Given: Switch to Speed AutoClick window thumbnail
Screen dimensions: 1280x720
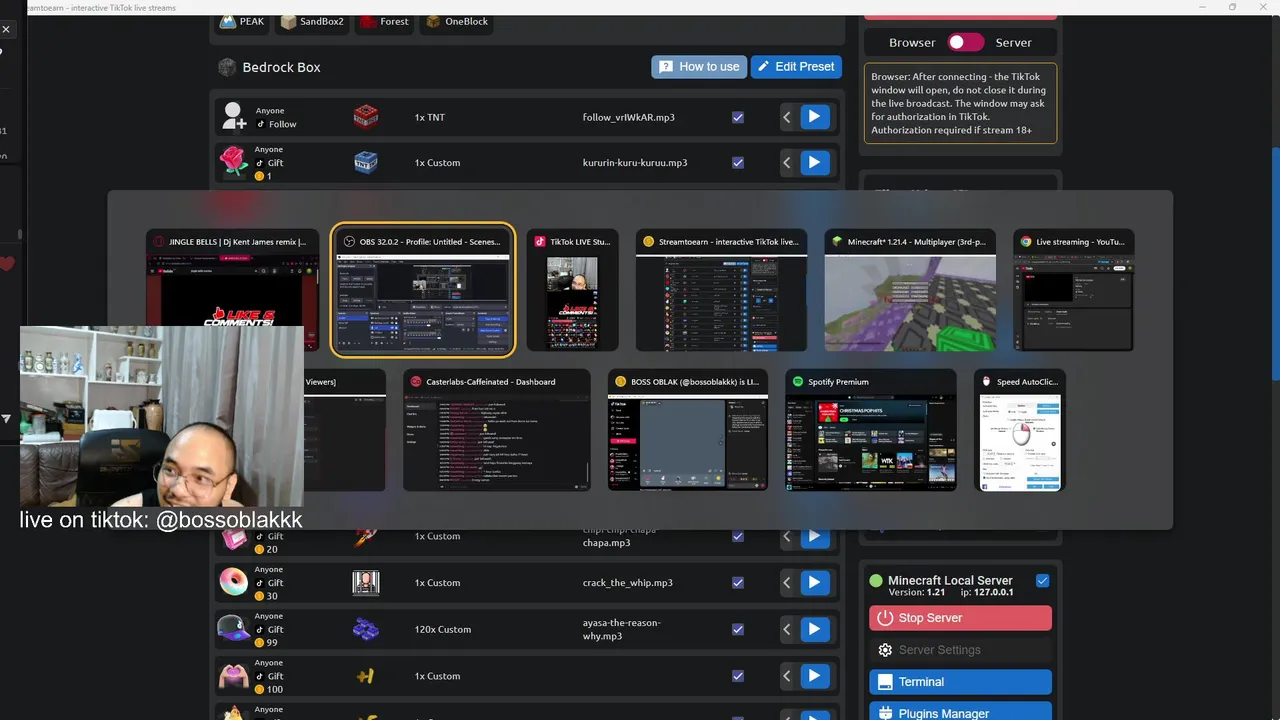Looking at the screenshot, I should click(1020, 430).
